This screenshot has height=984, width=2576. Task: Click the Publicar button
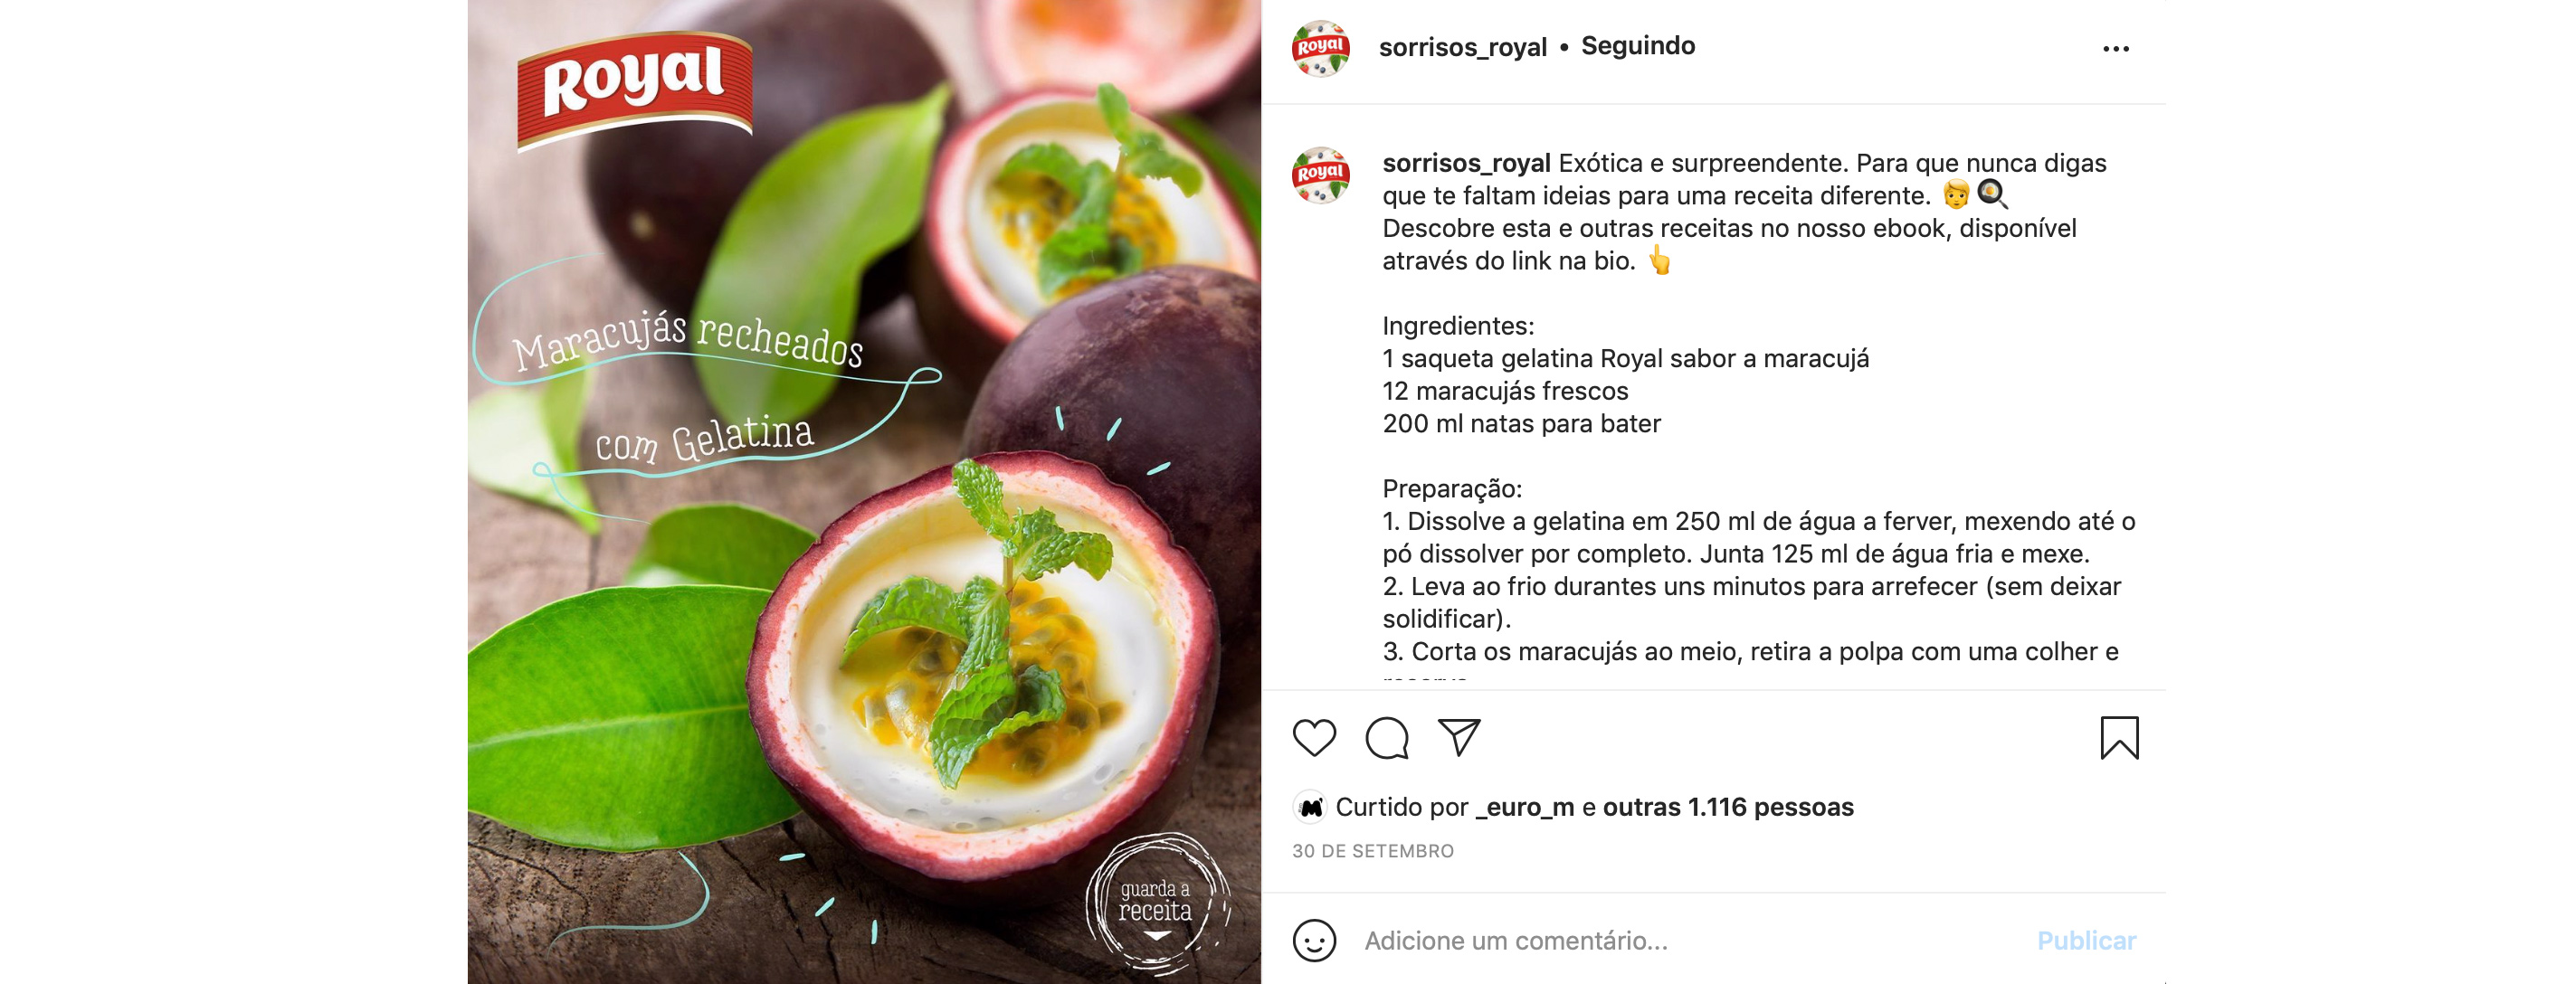[2086, 941]
